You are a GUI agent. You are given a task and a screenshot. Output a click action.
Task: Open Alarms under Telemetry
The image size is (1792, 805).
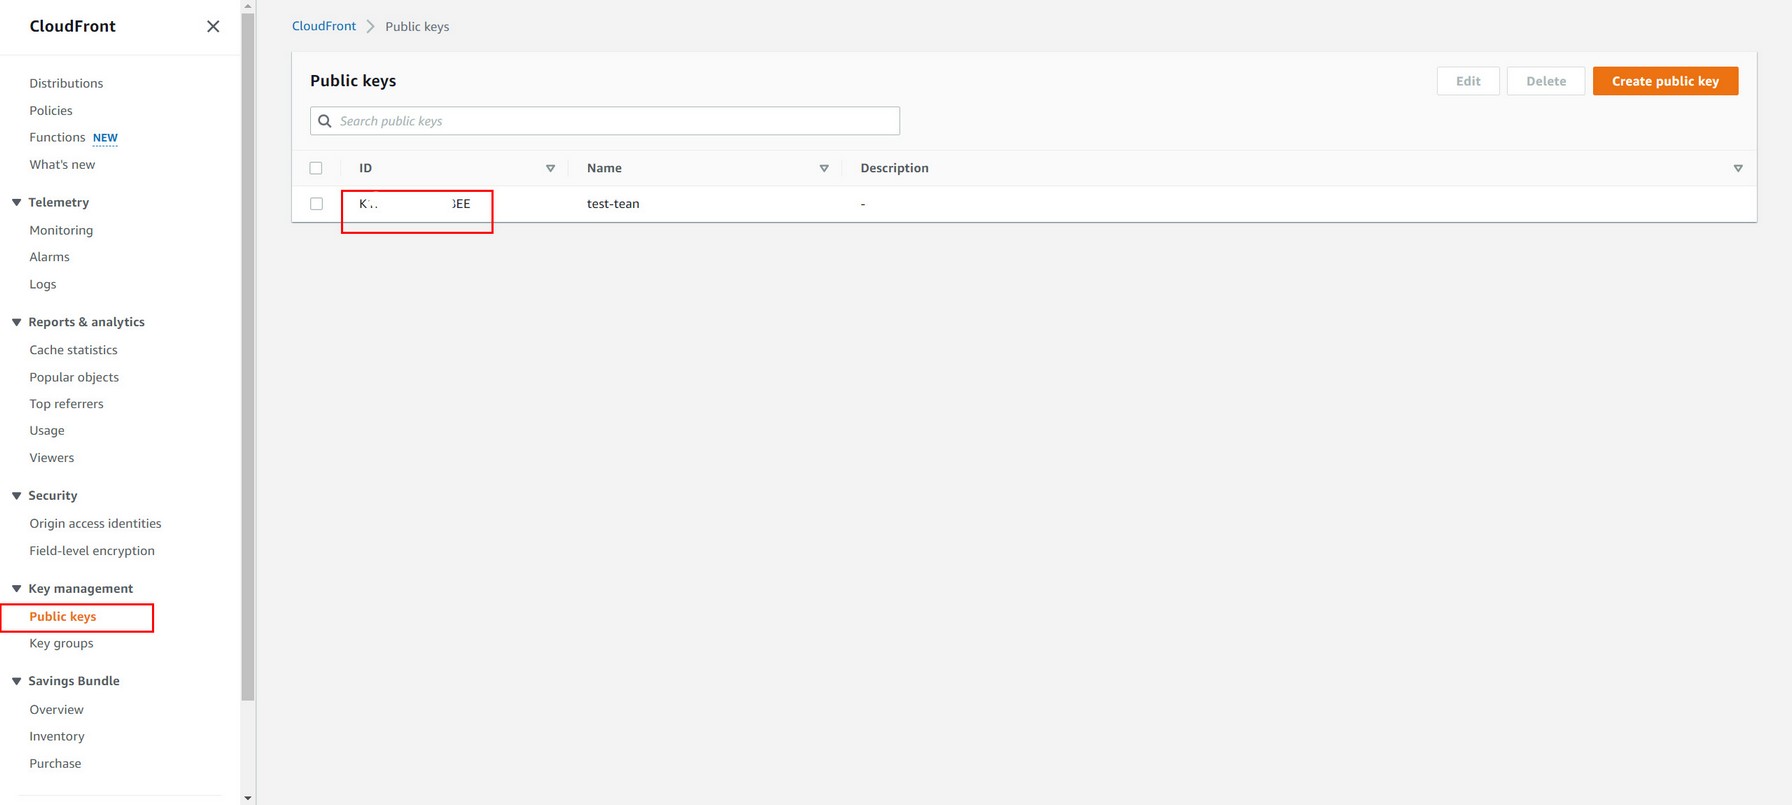coord(49,257)
